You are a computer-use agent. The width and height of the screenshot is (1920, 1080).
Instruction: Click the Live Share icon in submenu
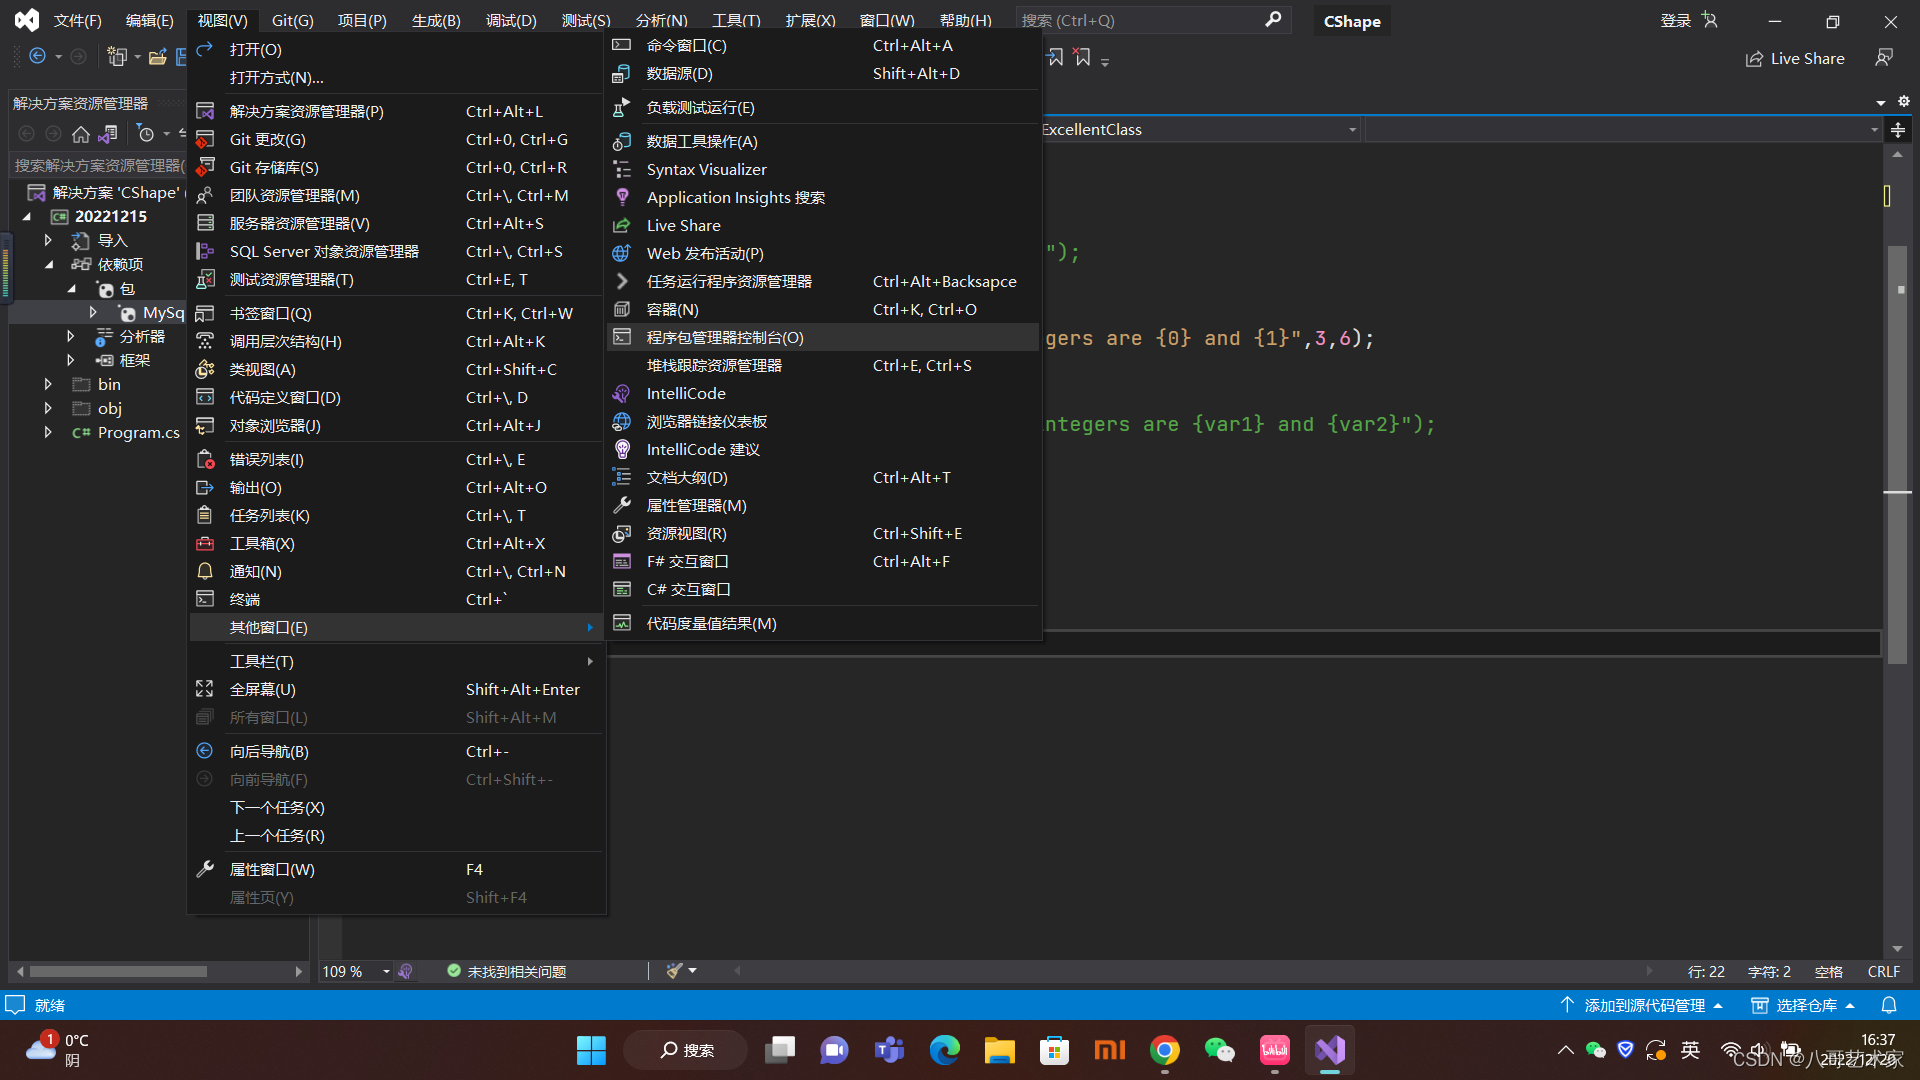(622, 226)
